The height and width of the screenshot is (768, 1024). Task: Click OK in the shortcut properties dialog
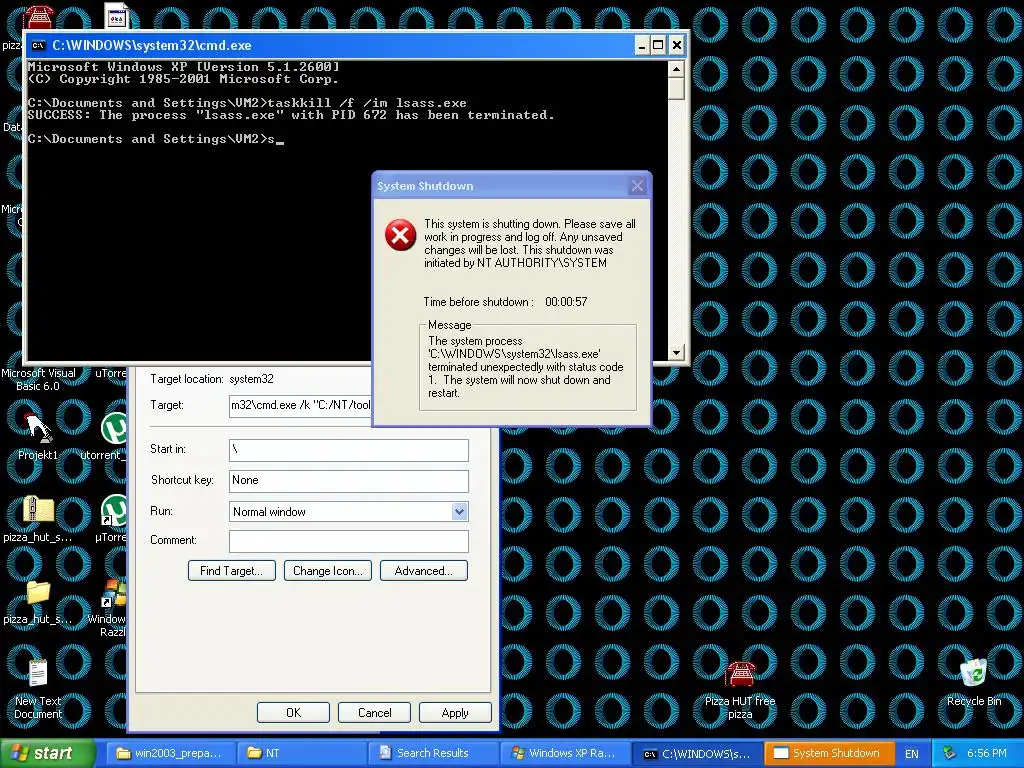[293, 712]
